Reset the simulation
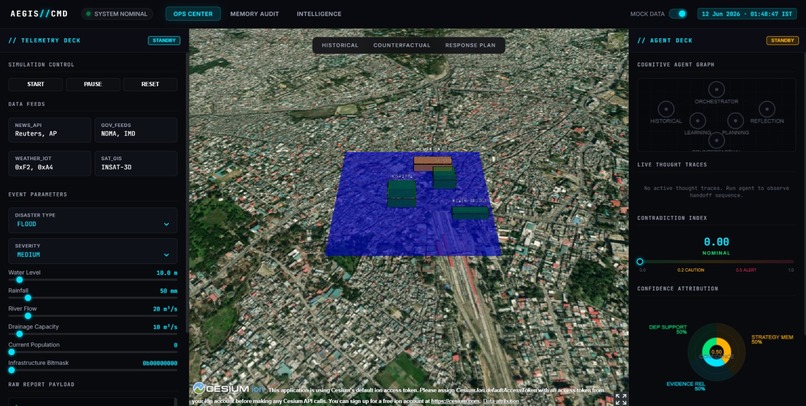The width and height of the screenshot is (806, 406). [150, 84]
